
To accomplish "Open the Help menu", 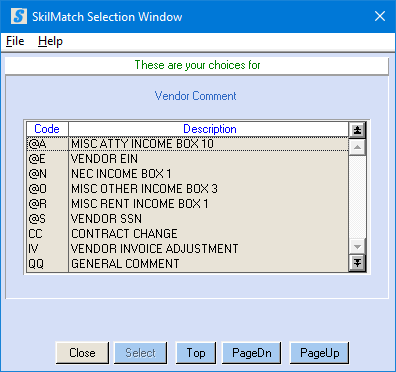I will tap(50, 41).
